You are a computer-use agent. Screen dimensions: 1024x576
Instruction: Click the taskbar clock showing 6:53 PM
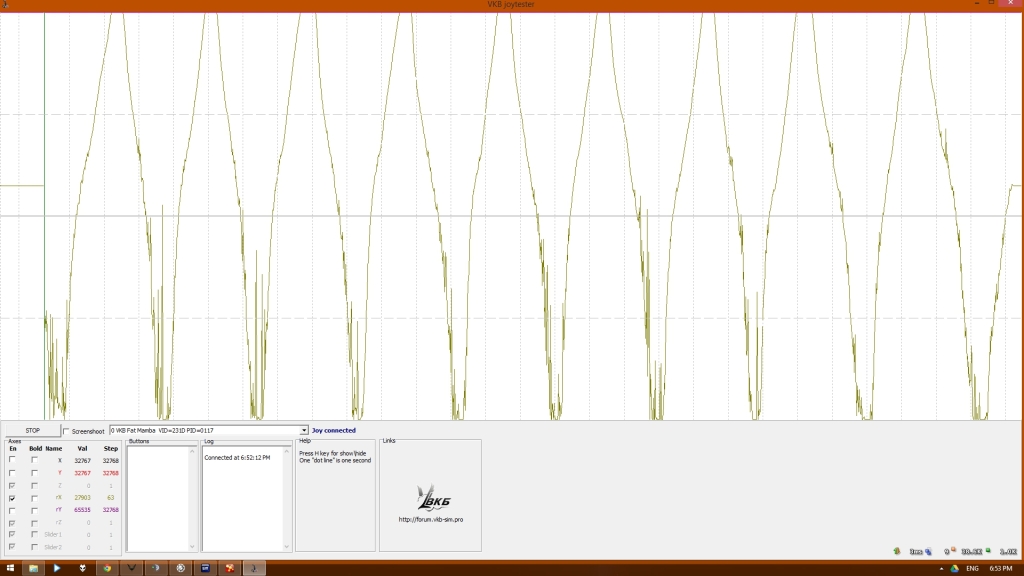1003,568
